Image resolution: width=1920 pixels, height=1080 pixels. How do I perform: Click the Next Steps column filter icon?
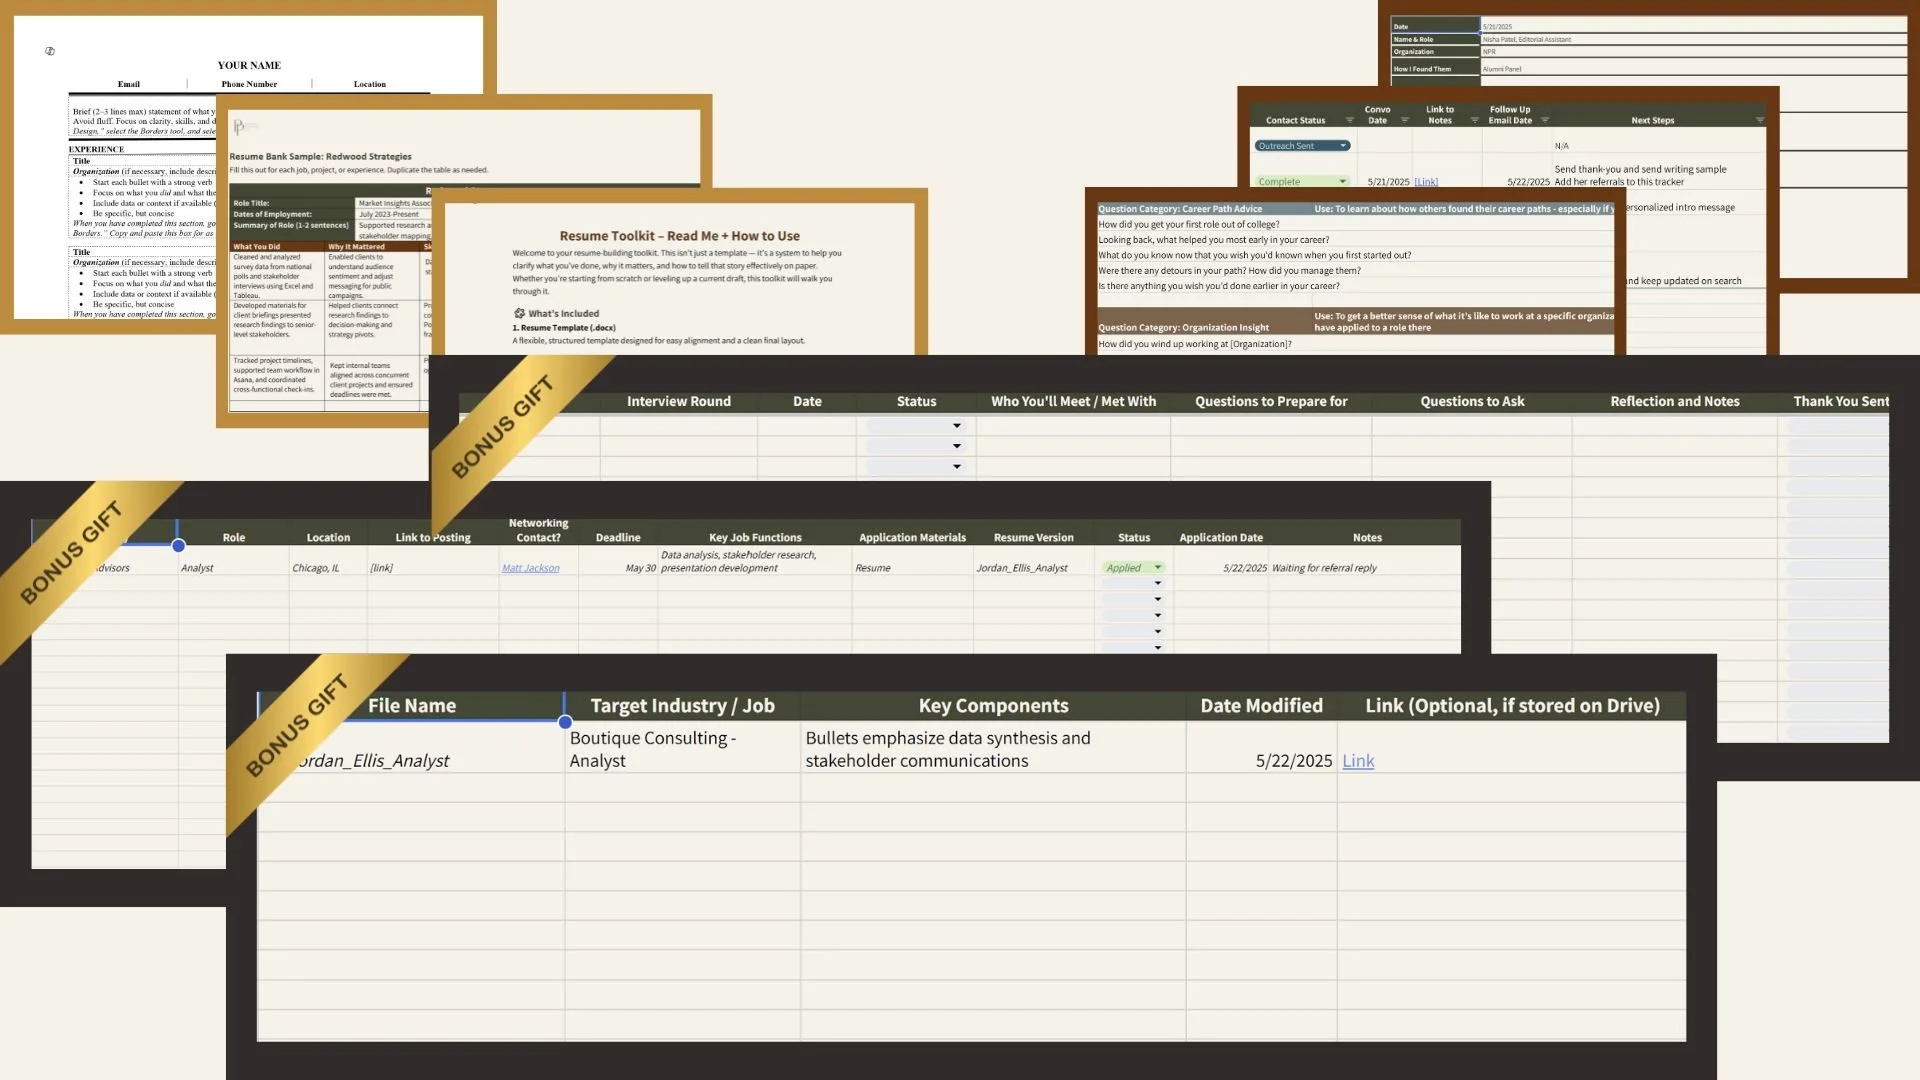[1760, 121]
